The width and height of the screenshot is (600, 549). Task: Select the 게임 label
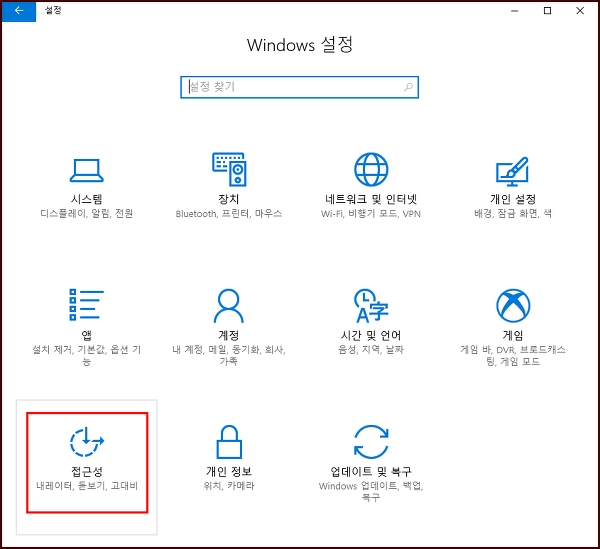[513, 335]
